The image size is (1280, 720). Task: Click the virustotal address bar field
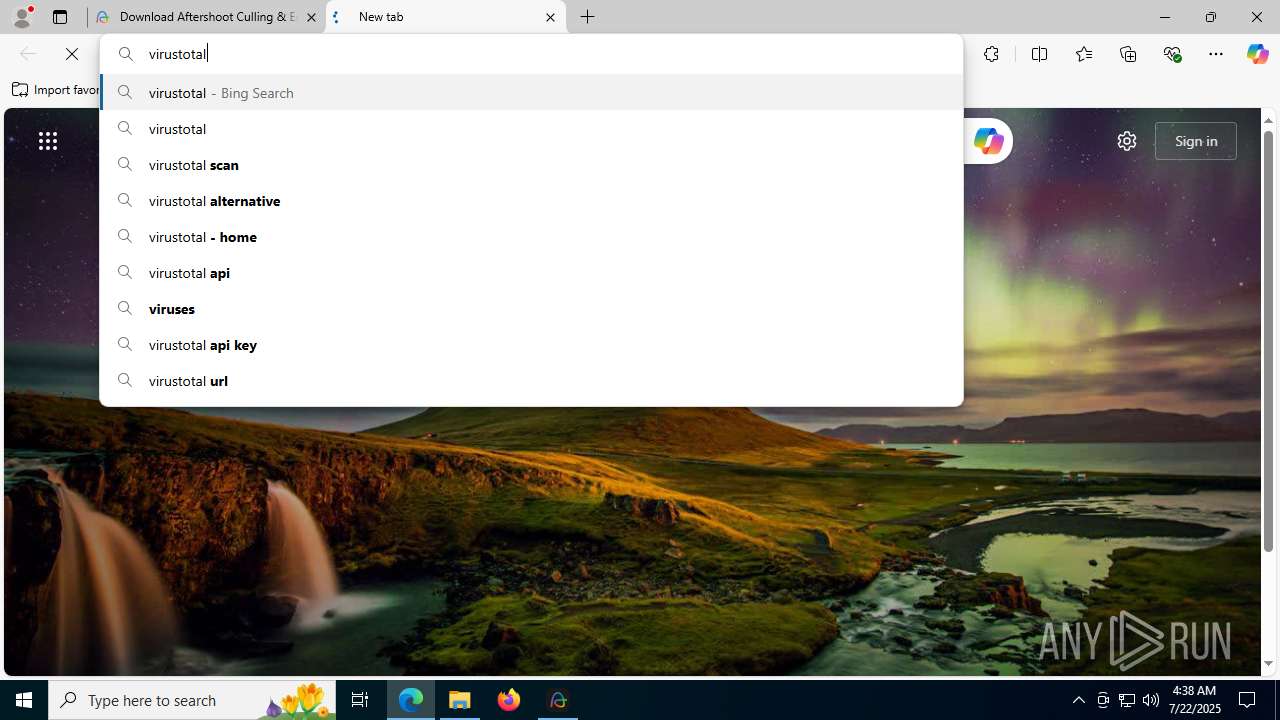[531, 54]
